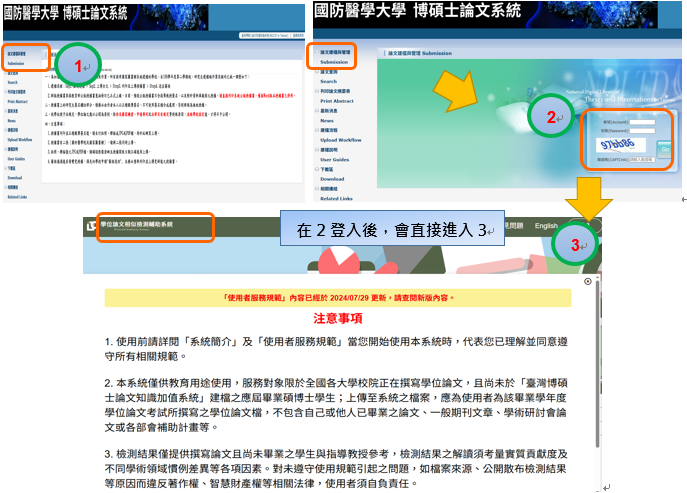Open Related Links in left window's sidebar
The width and height of the screenshot is (687, 493).
17,197
